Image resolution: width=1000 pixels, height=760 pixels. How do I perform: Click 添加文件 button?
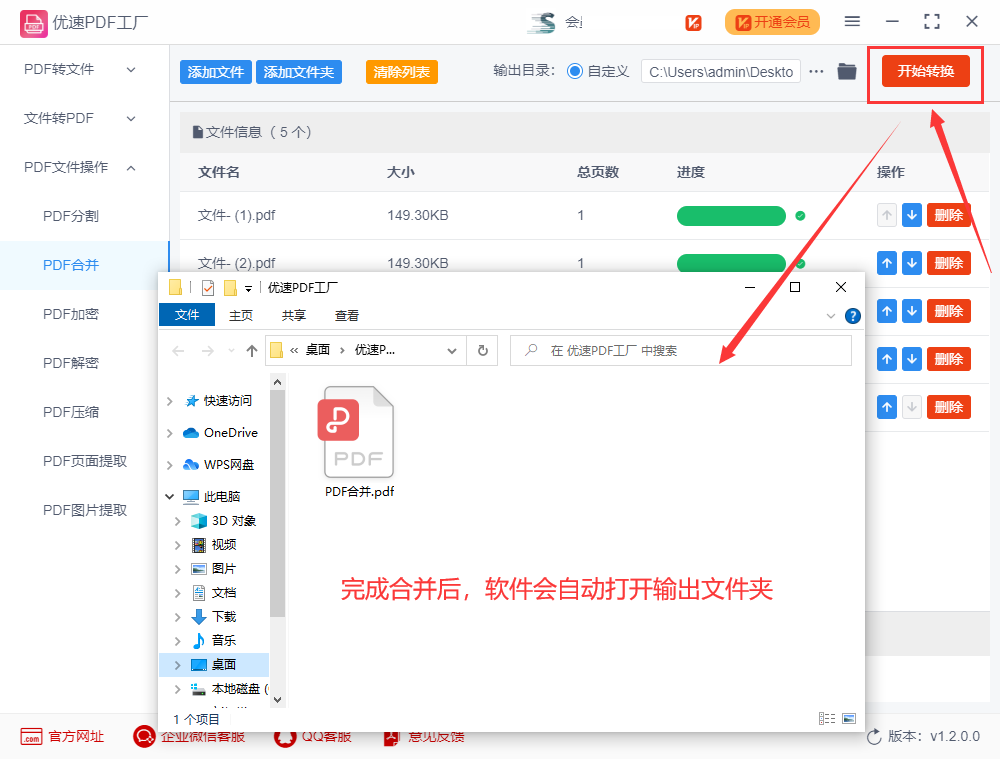(216, 72)
